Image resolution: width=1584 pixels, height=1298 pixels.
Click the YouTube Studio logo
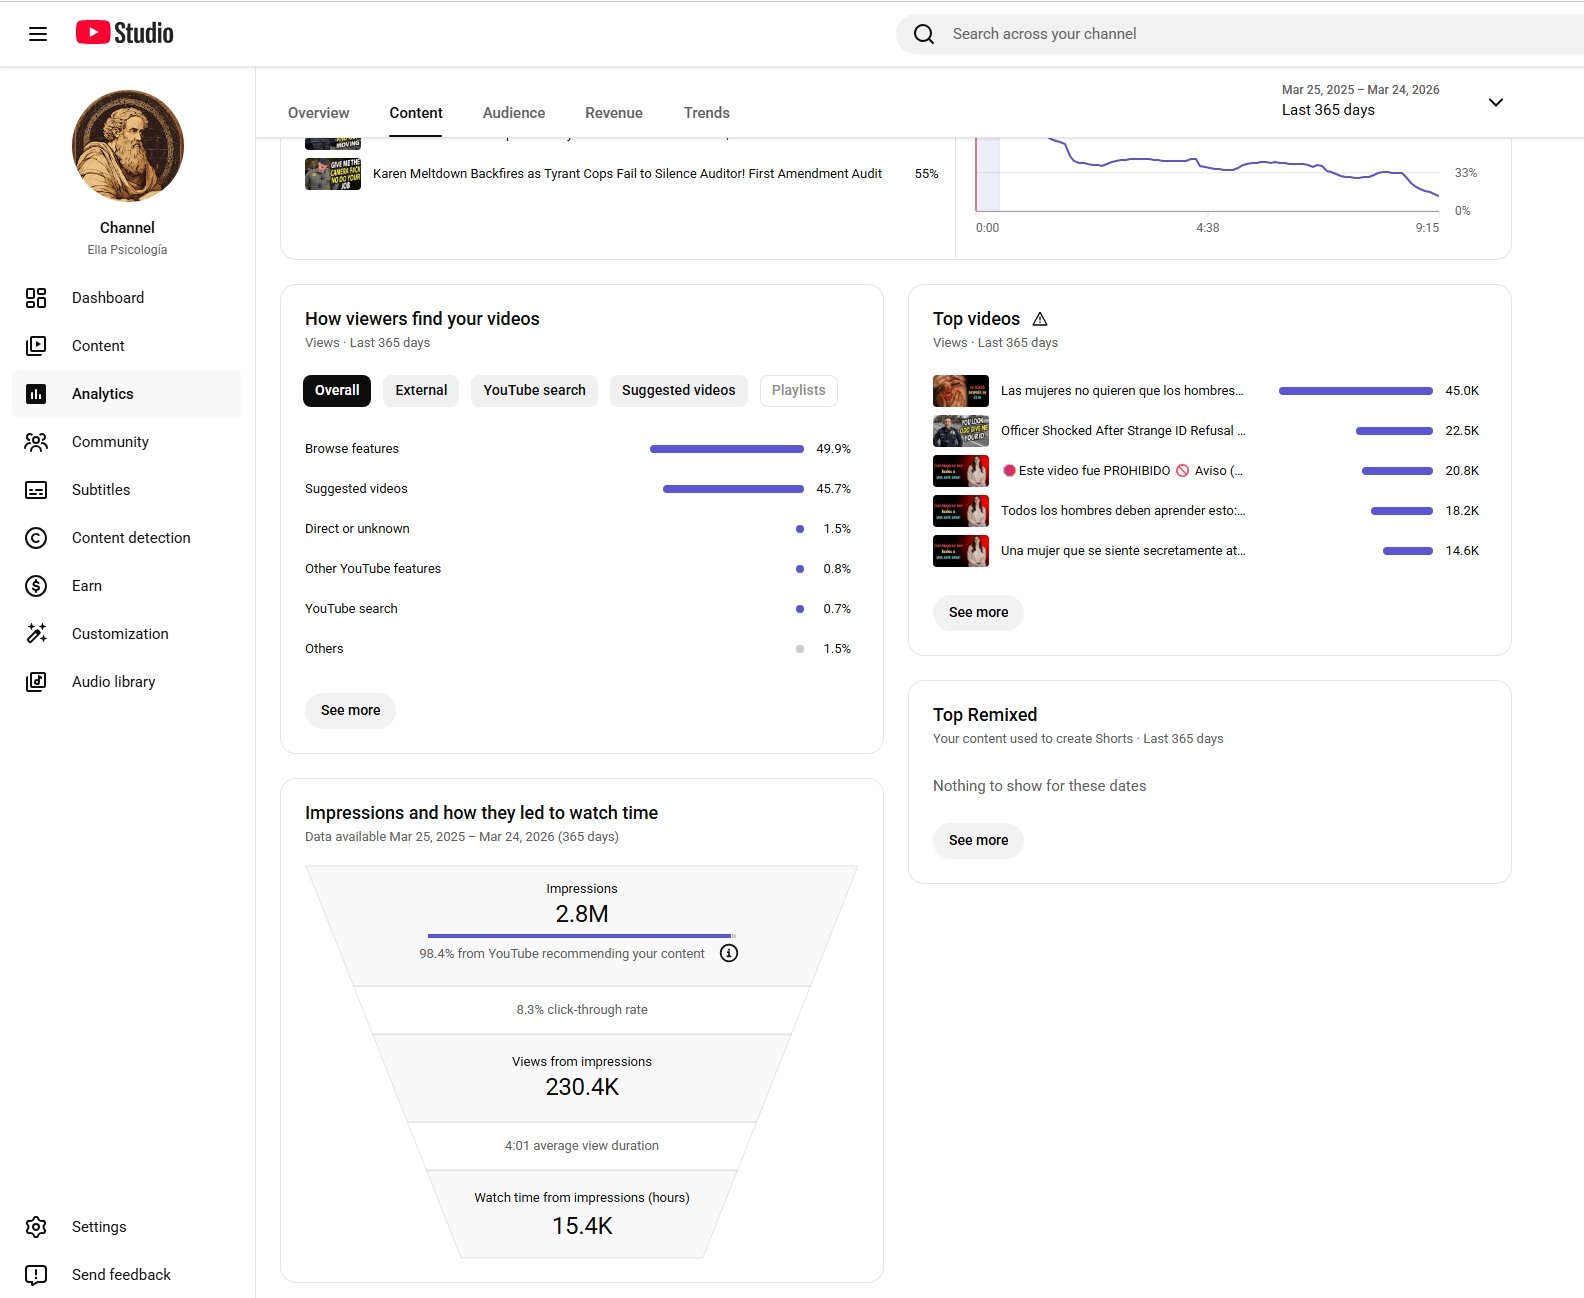125,33
